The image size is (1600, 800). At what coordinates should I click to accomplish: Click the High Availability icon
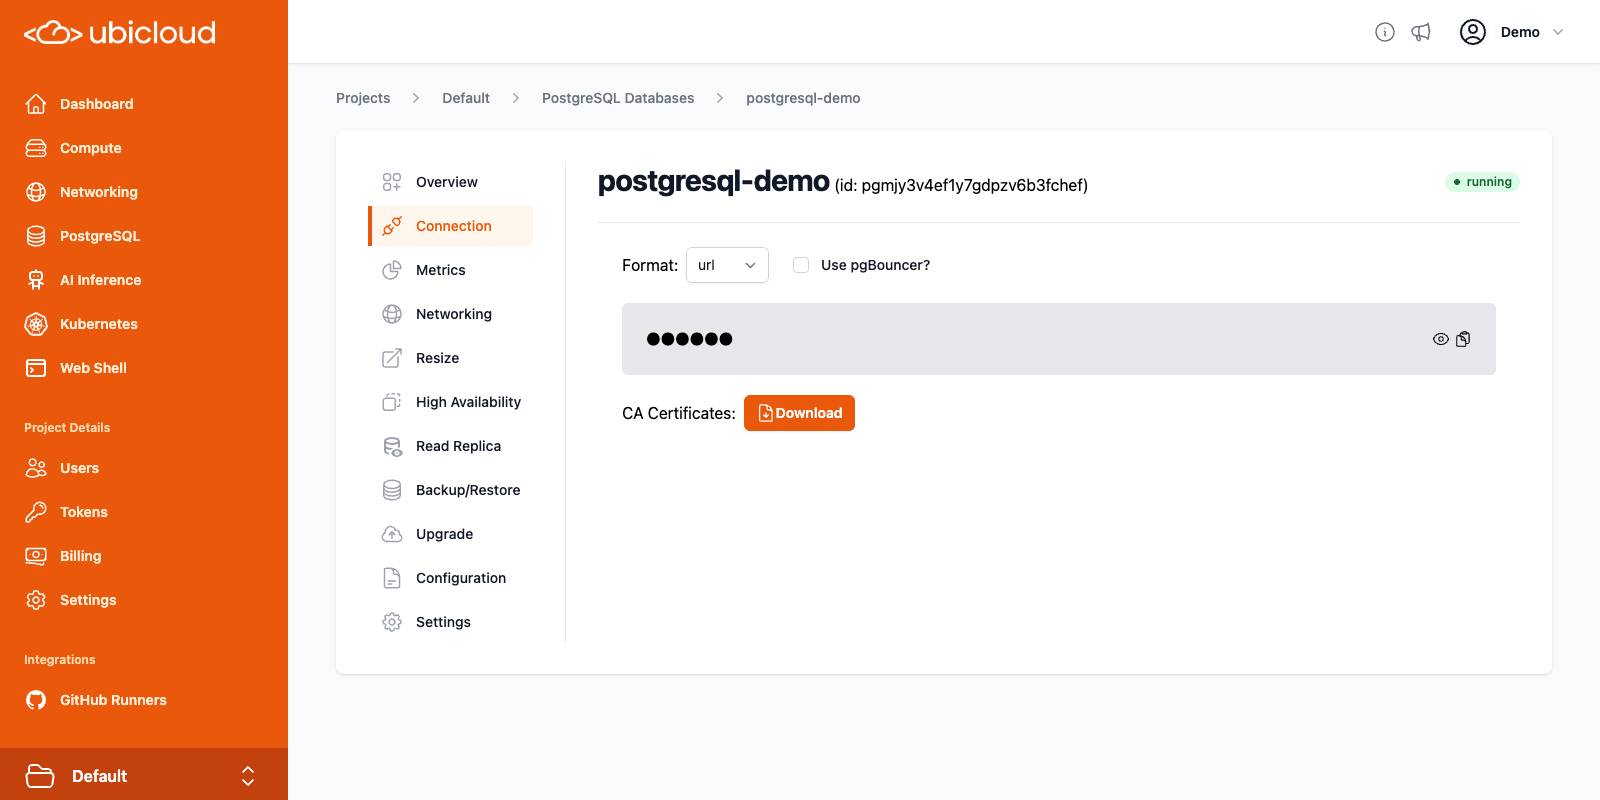point(392,402)
